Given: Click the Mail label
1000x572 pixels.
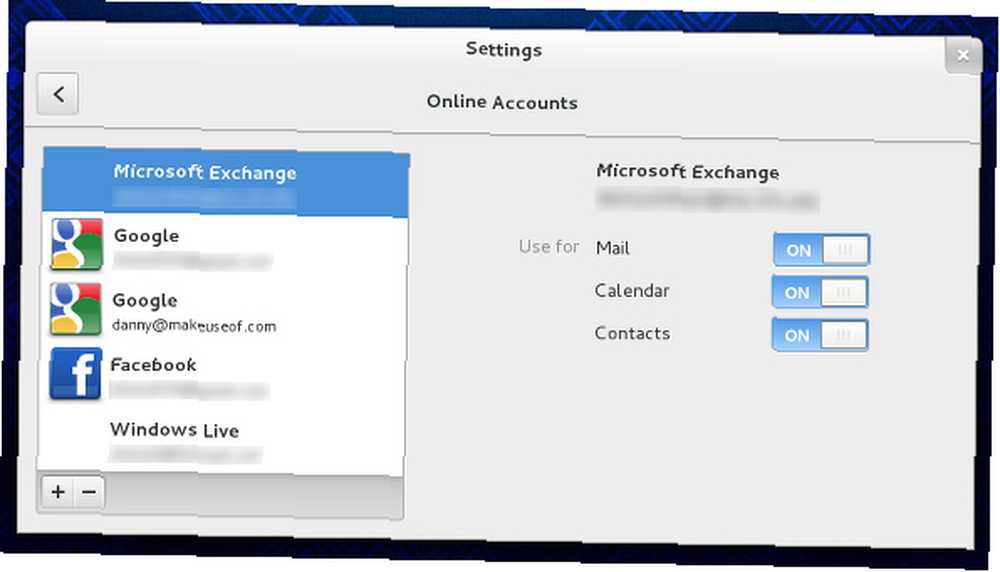Looking at the screenshot, I should pos(612,247).
